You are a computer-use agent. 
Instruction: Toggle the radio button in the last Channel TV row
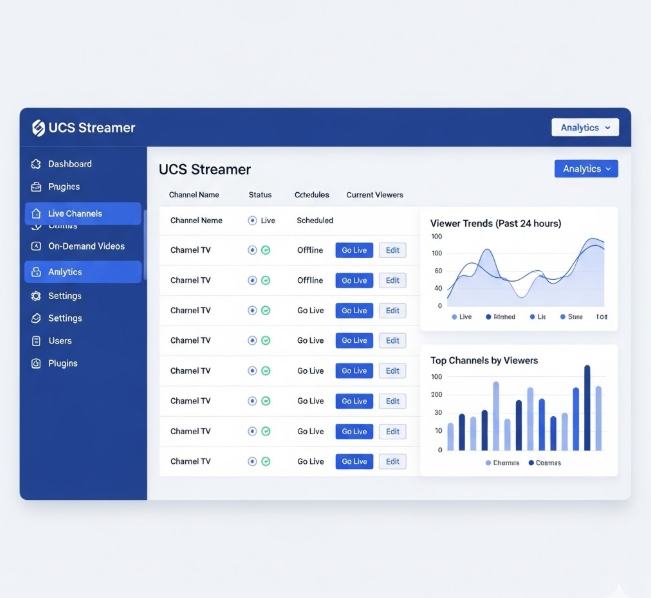(x=252, y=462)
